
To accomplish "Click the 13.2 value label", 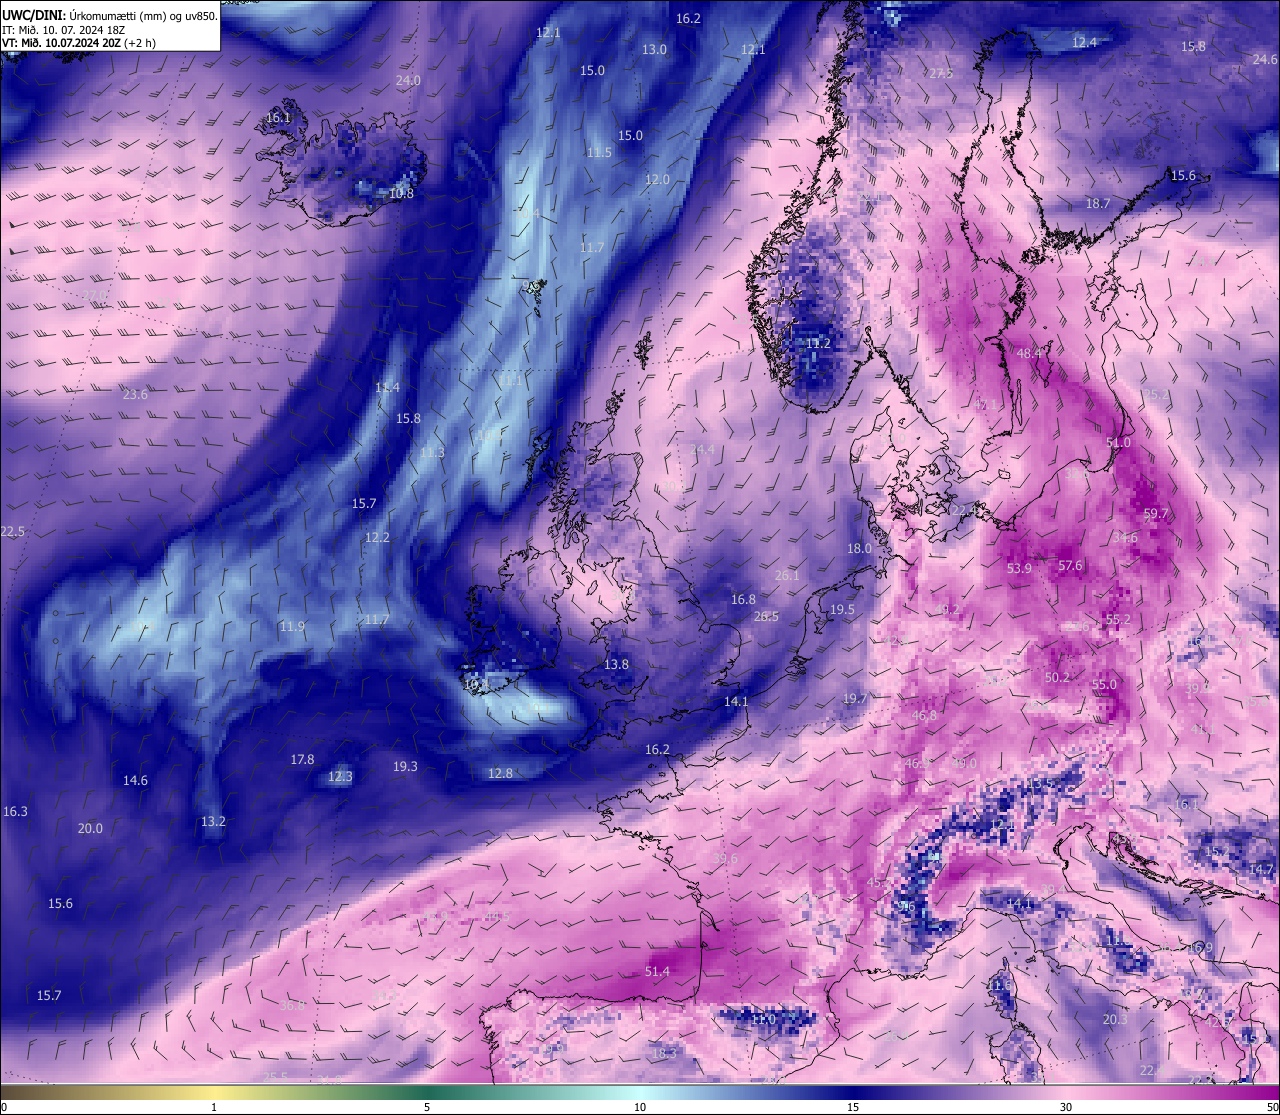I will click(213, 821).
